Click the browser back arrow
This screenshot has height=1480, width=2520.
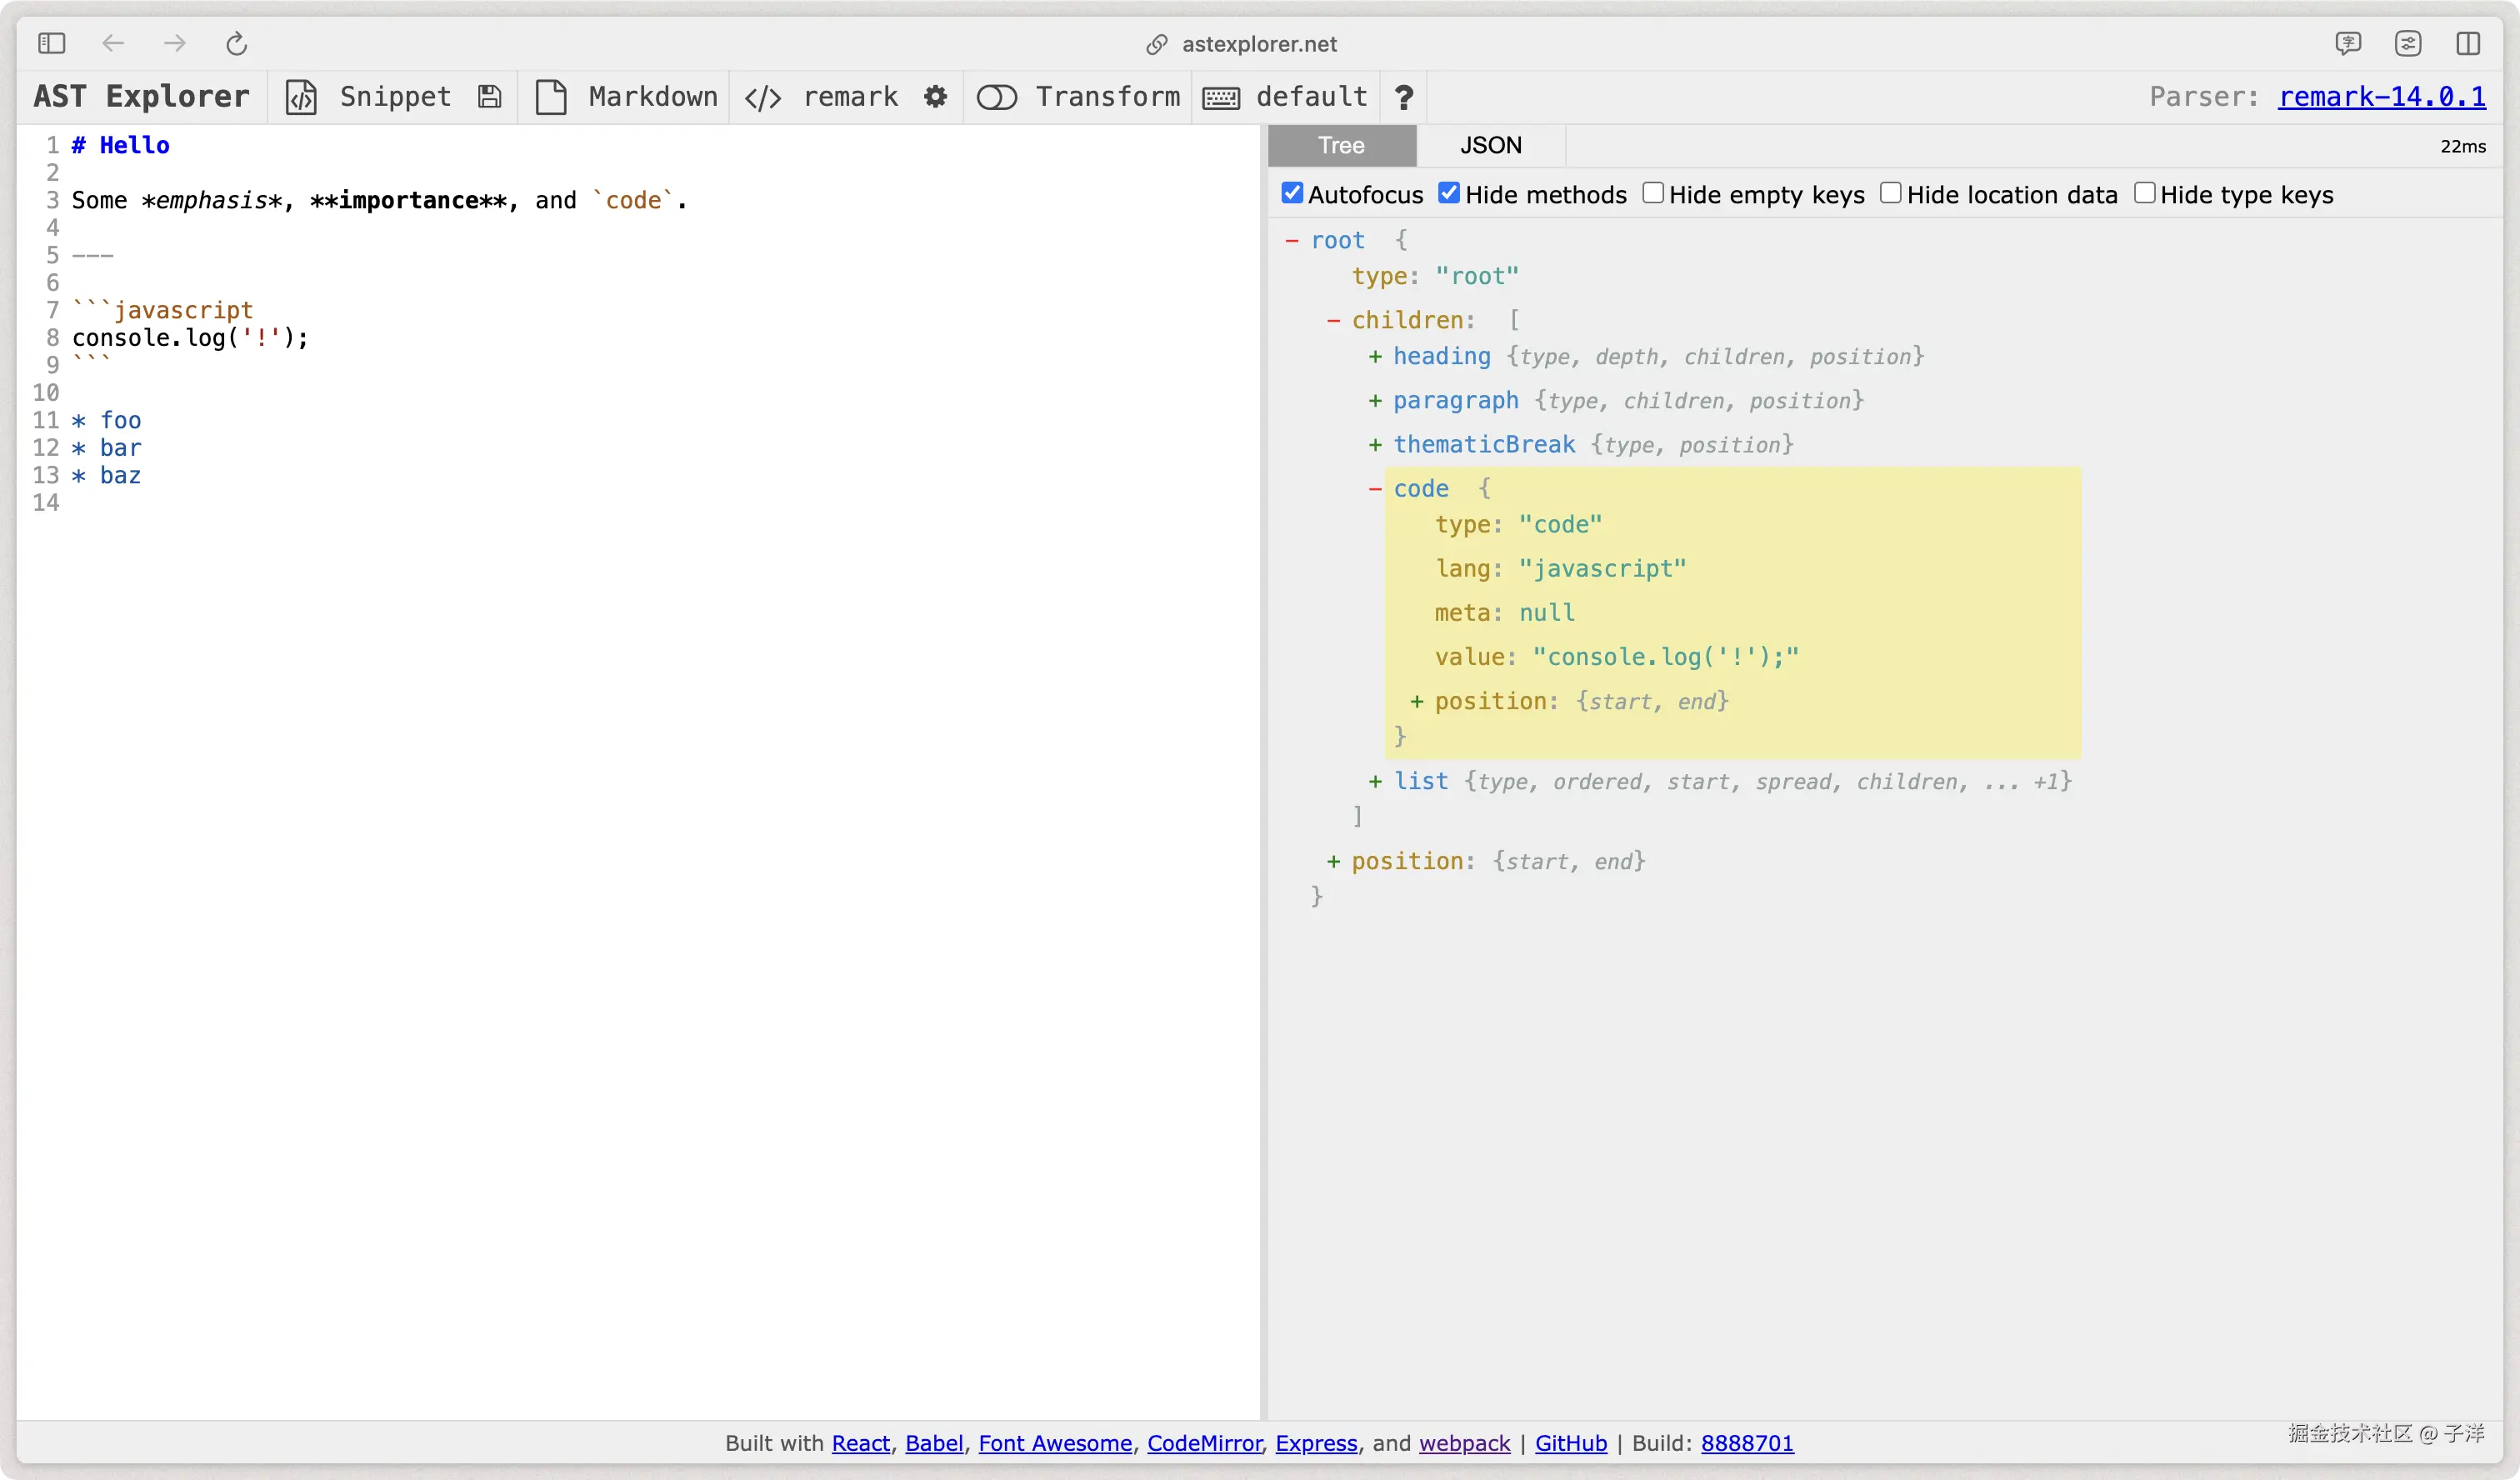(x=113, y=44)
